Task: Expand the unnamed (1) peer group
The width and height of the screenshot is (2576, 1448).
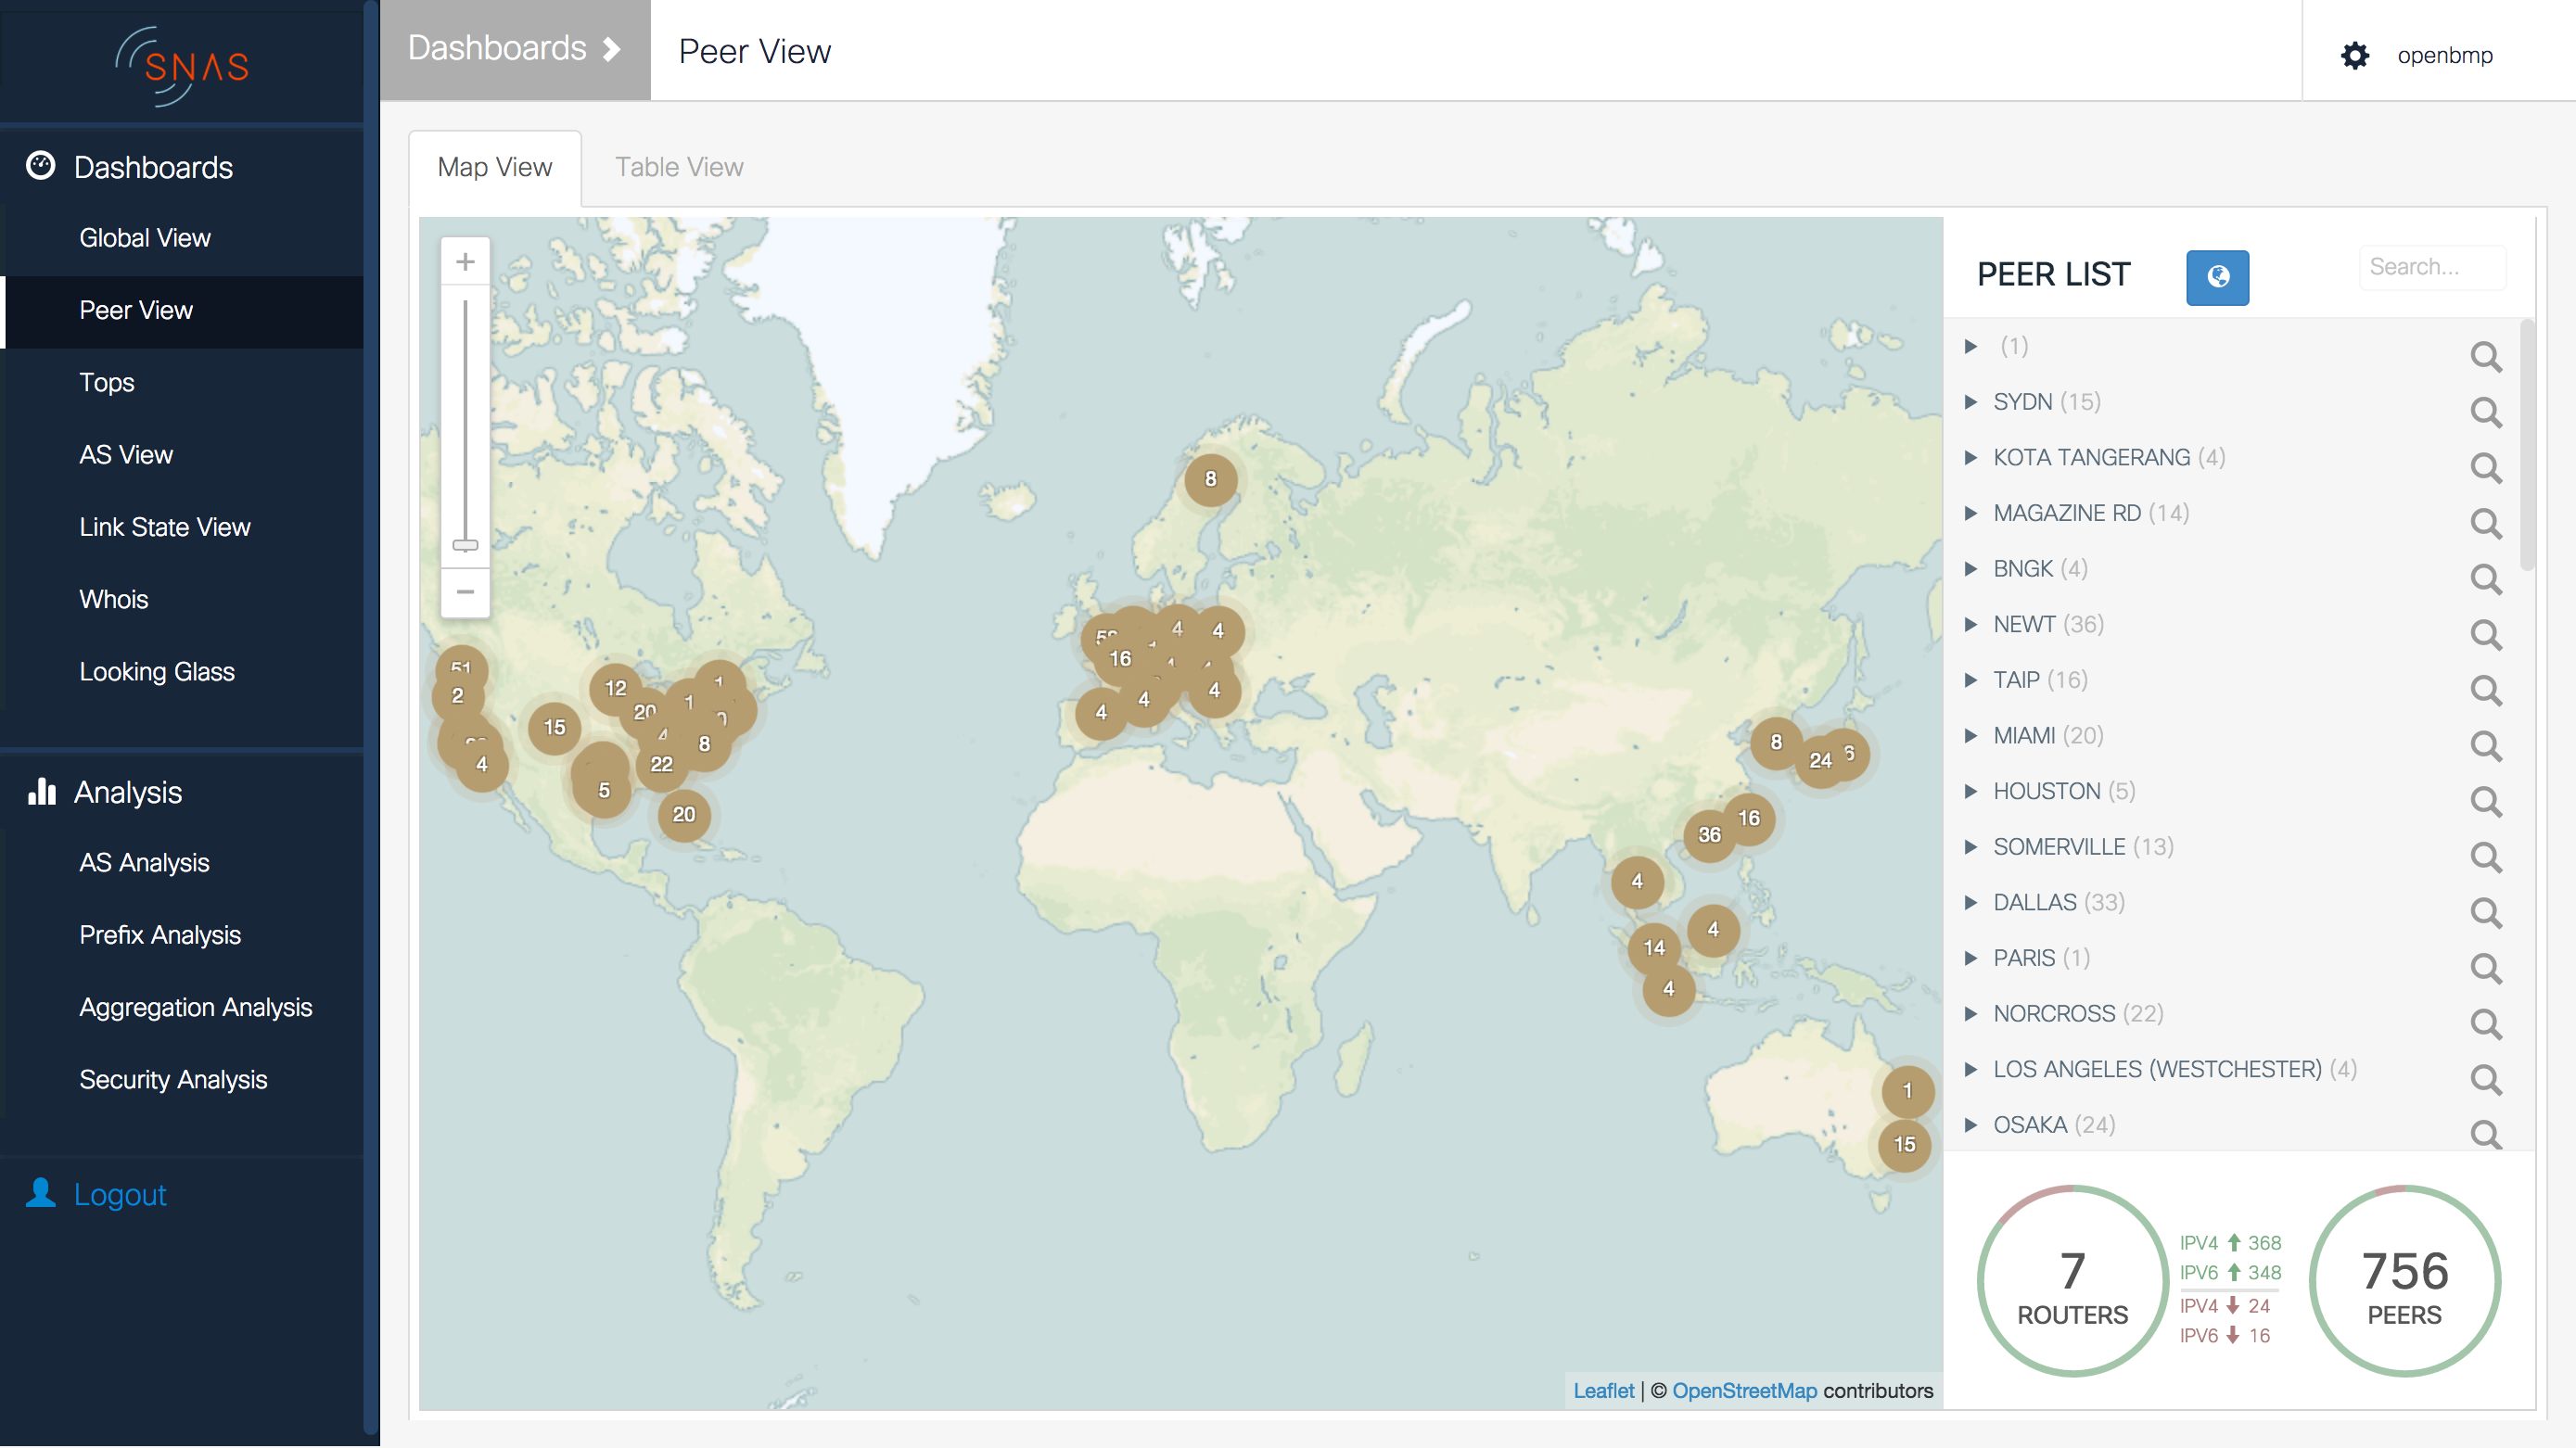Action: [1970, 347]
